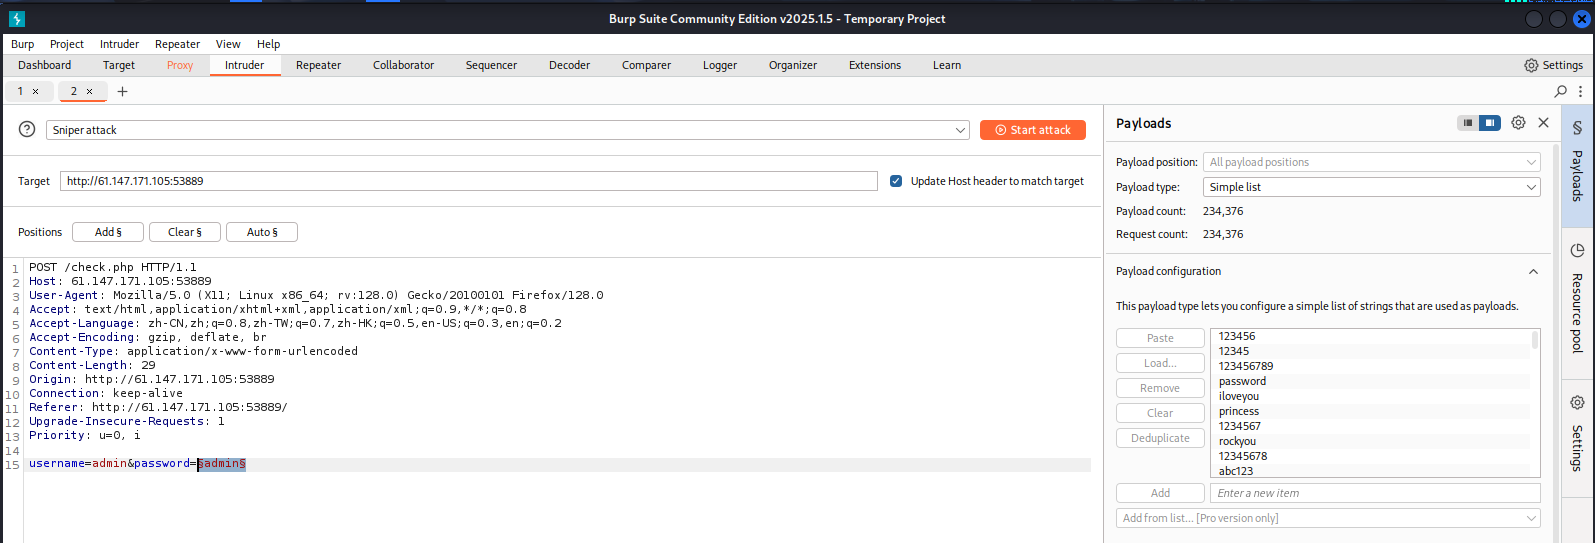Open the View menu
Image resolution: width=1595 pixels, height=543 pixels.
(x=228, y=44)
